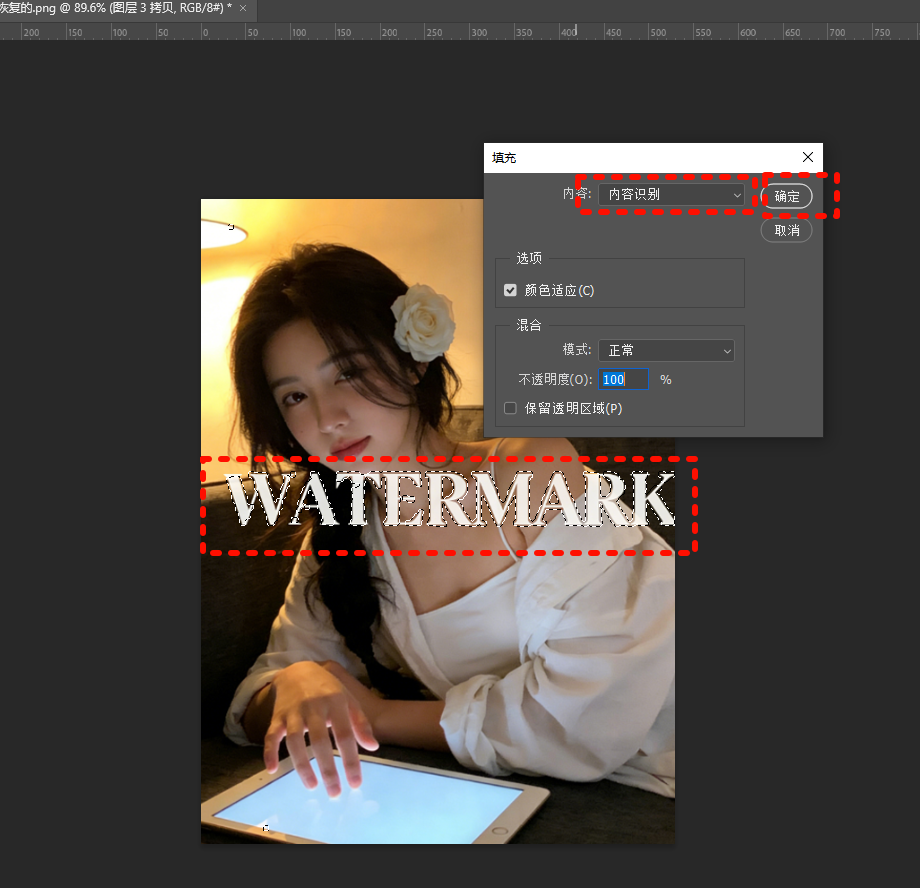Screen dimensions: 920x888
Task: Click the 确定 button to apply fill
Action: click(x=787, y=196)
